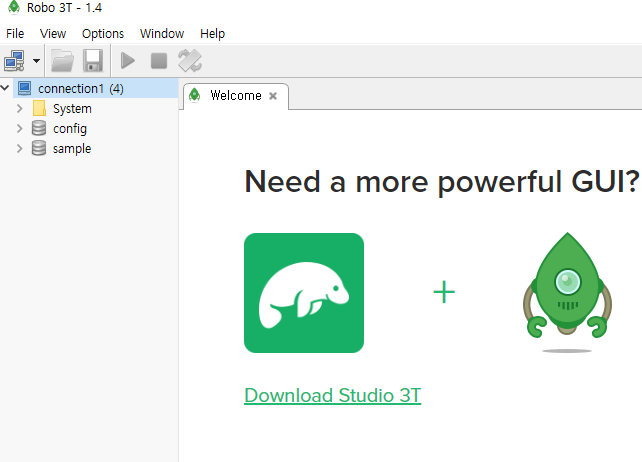Click the config database cylinder icon
Viewport: 642px width, 462px height.
click(39, 128)
